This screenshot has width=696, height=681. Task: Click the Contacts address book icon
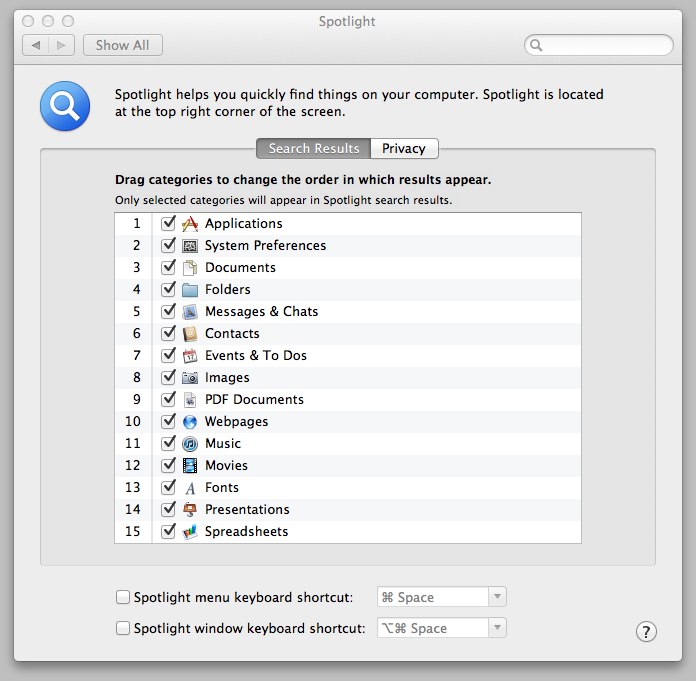(x=190, y=334)
